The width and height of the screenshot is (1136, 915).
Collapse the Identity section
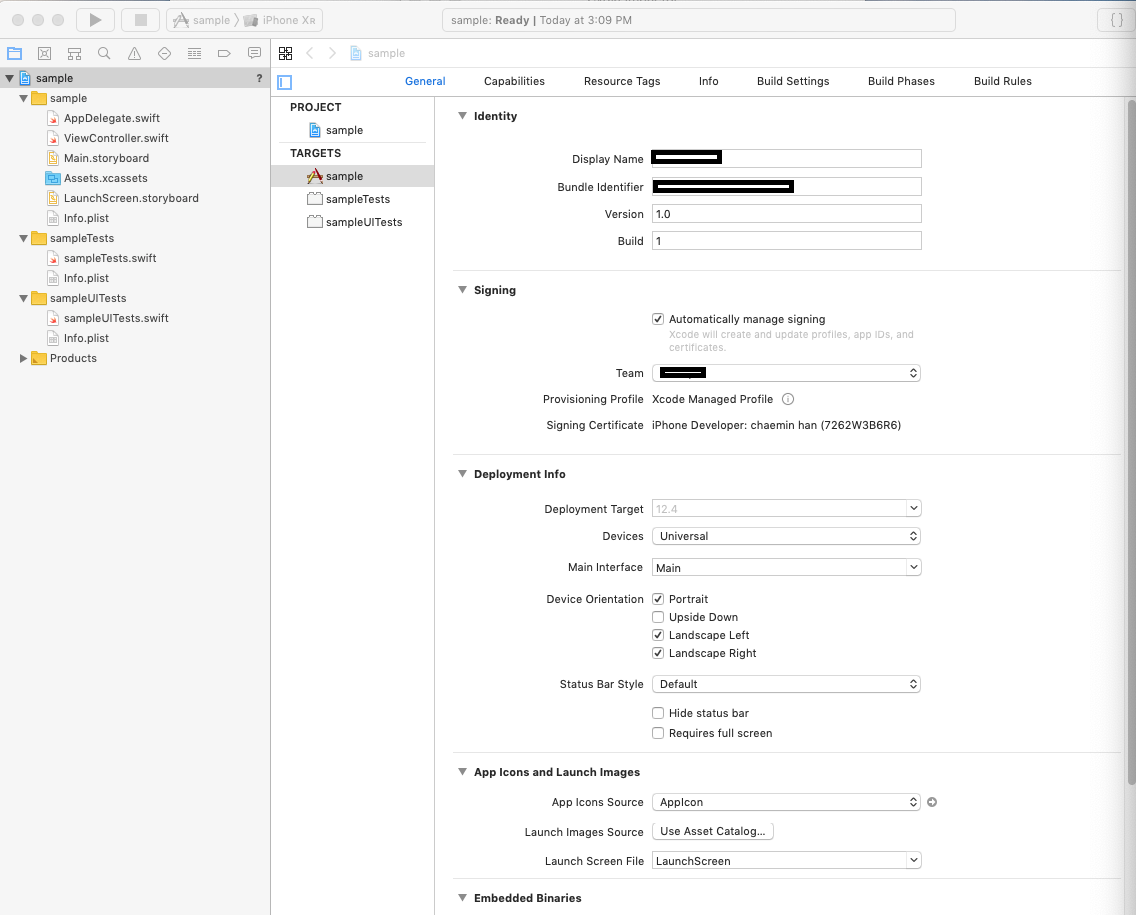click(x=462, y=116)
